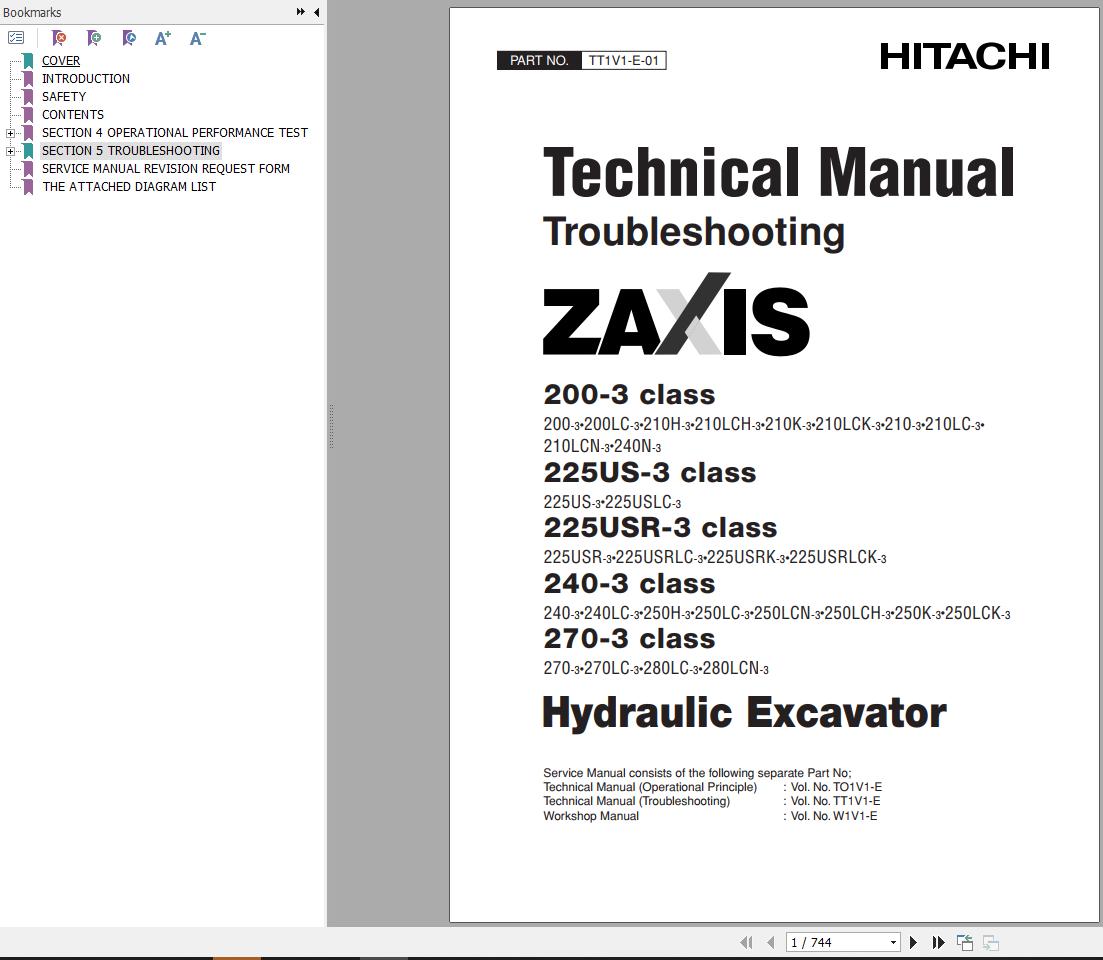The image size is (1103, 960).
Task: Go to the SAFETY bookmark
Action: coord(64,96)
